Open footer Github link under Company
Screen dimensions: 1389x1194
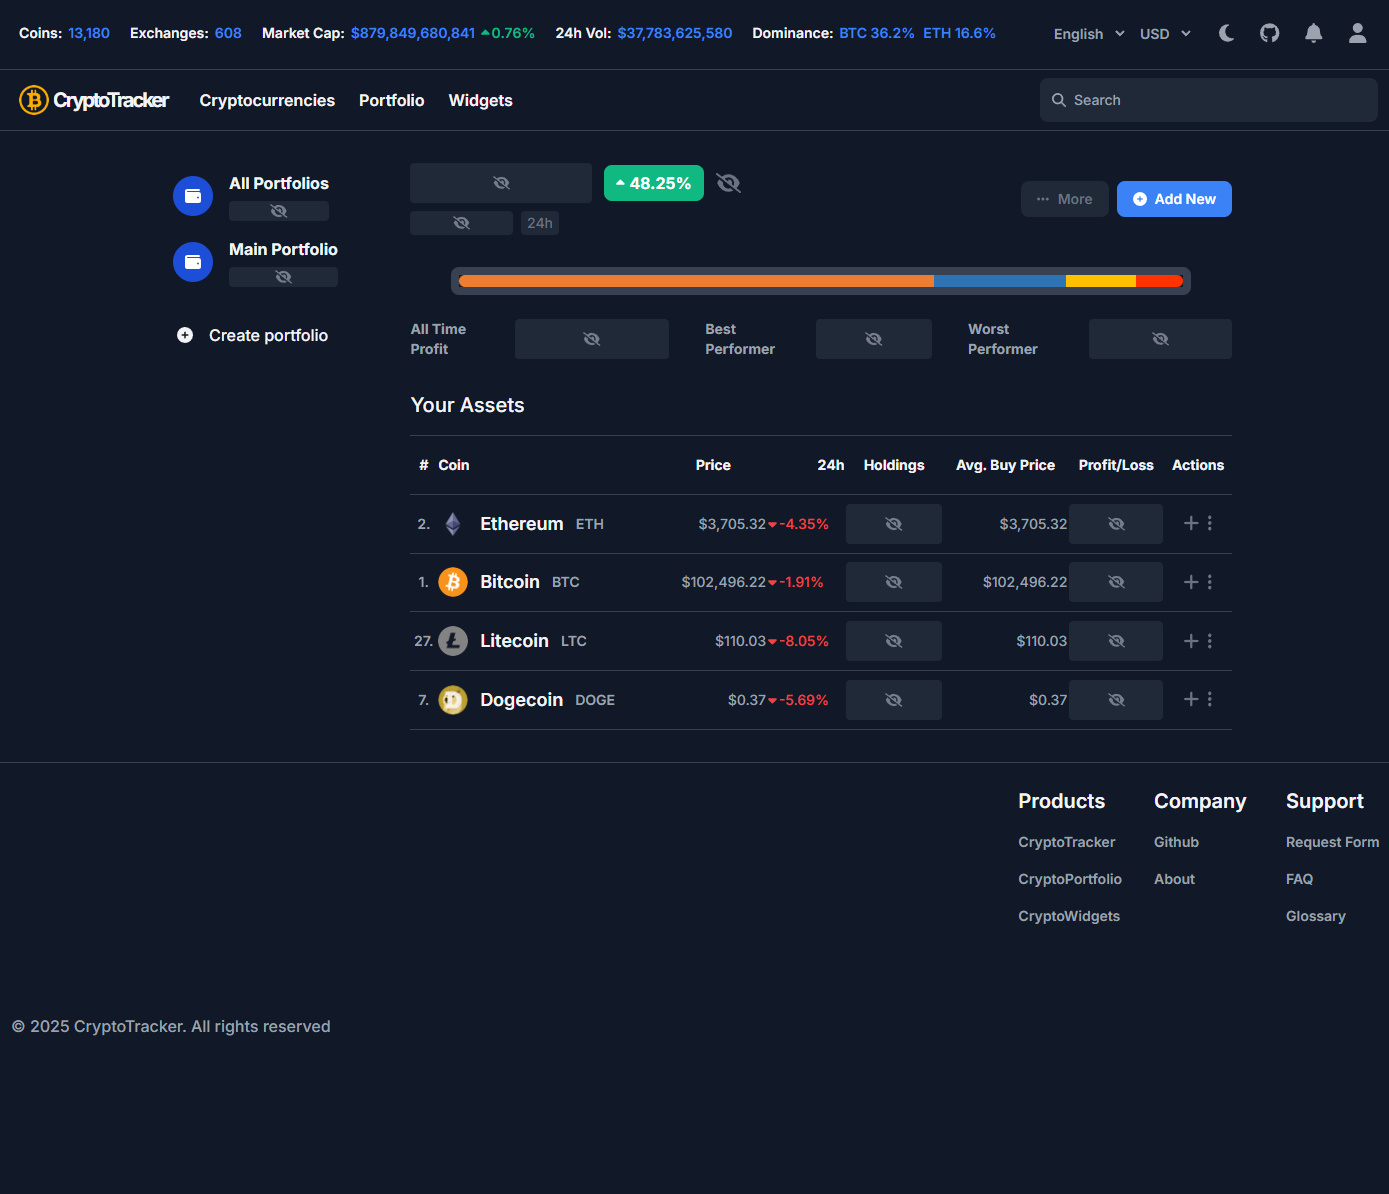point(1176,842)
